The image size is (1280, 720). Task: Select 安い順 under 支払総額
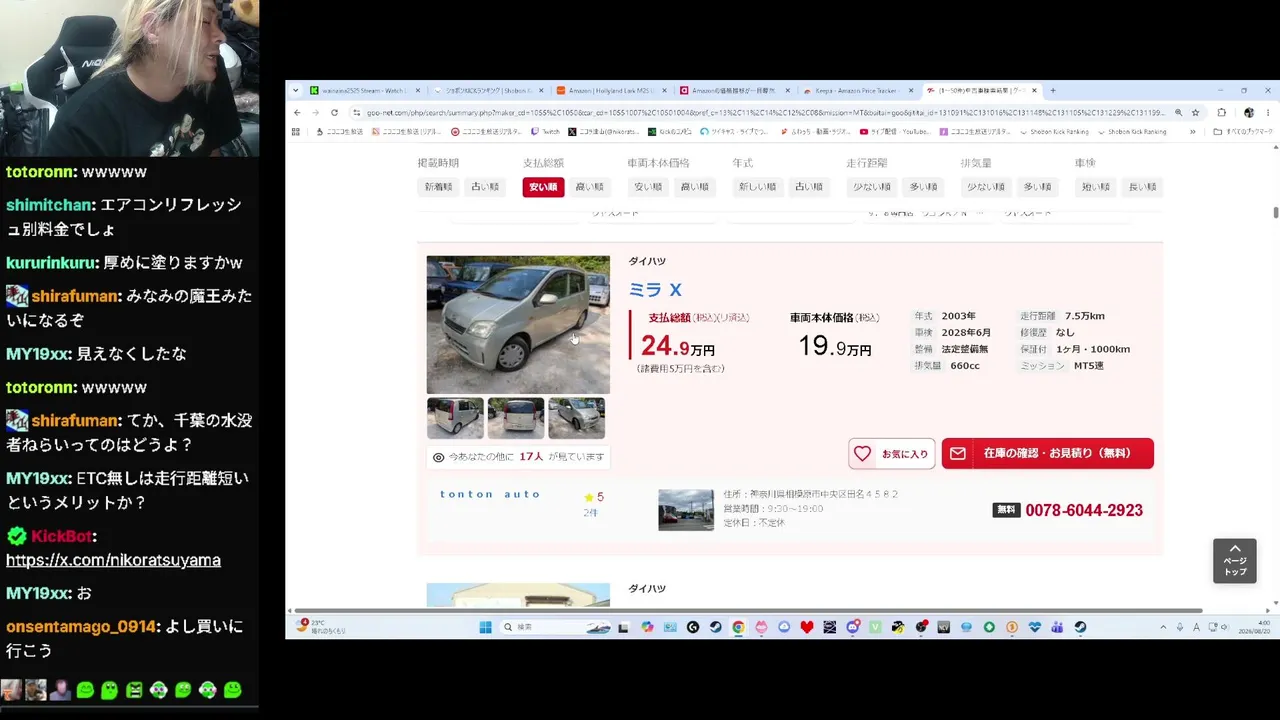543,187
